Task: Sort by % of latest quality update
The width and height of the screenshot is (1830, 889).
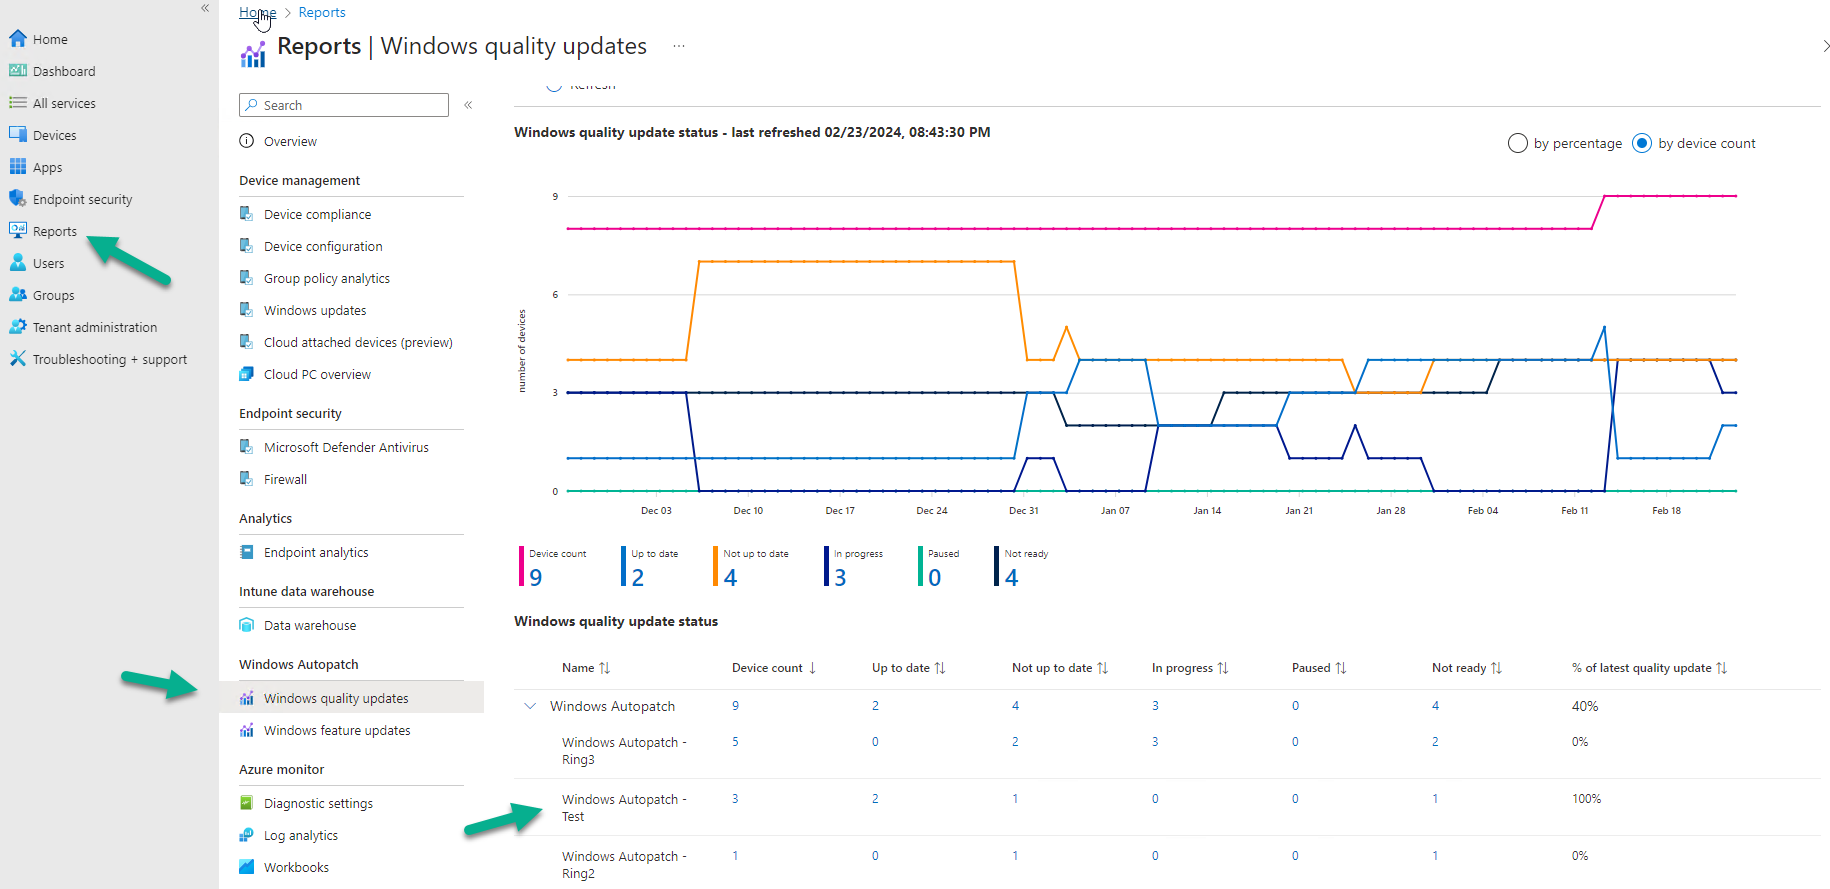Action: coord(1650,668)
